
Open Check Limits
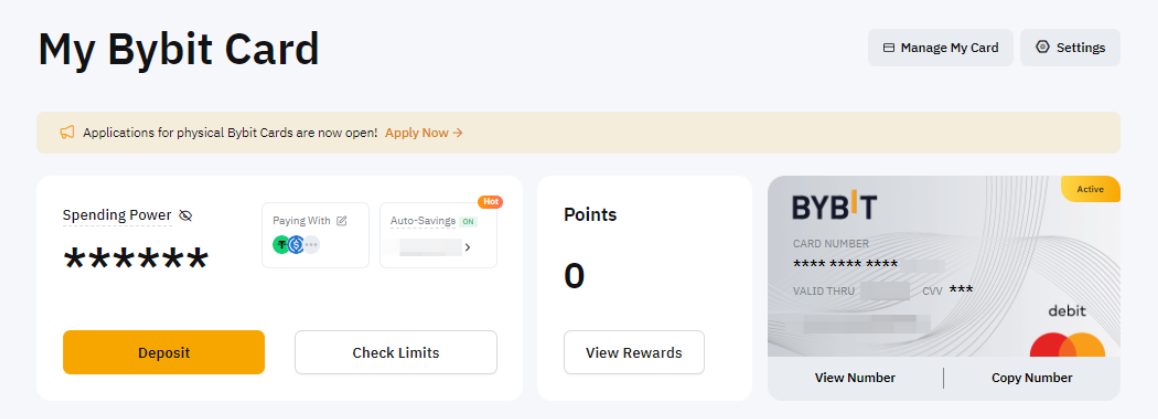coord(395,352)
